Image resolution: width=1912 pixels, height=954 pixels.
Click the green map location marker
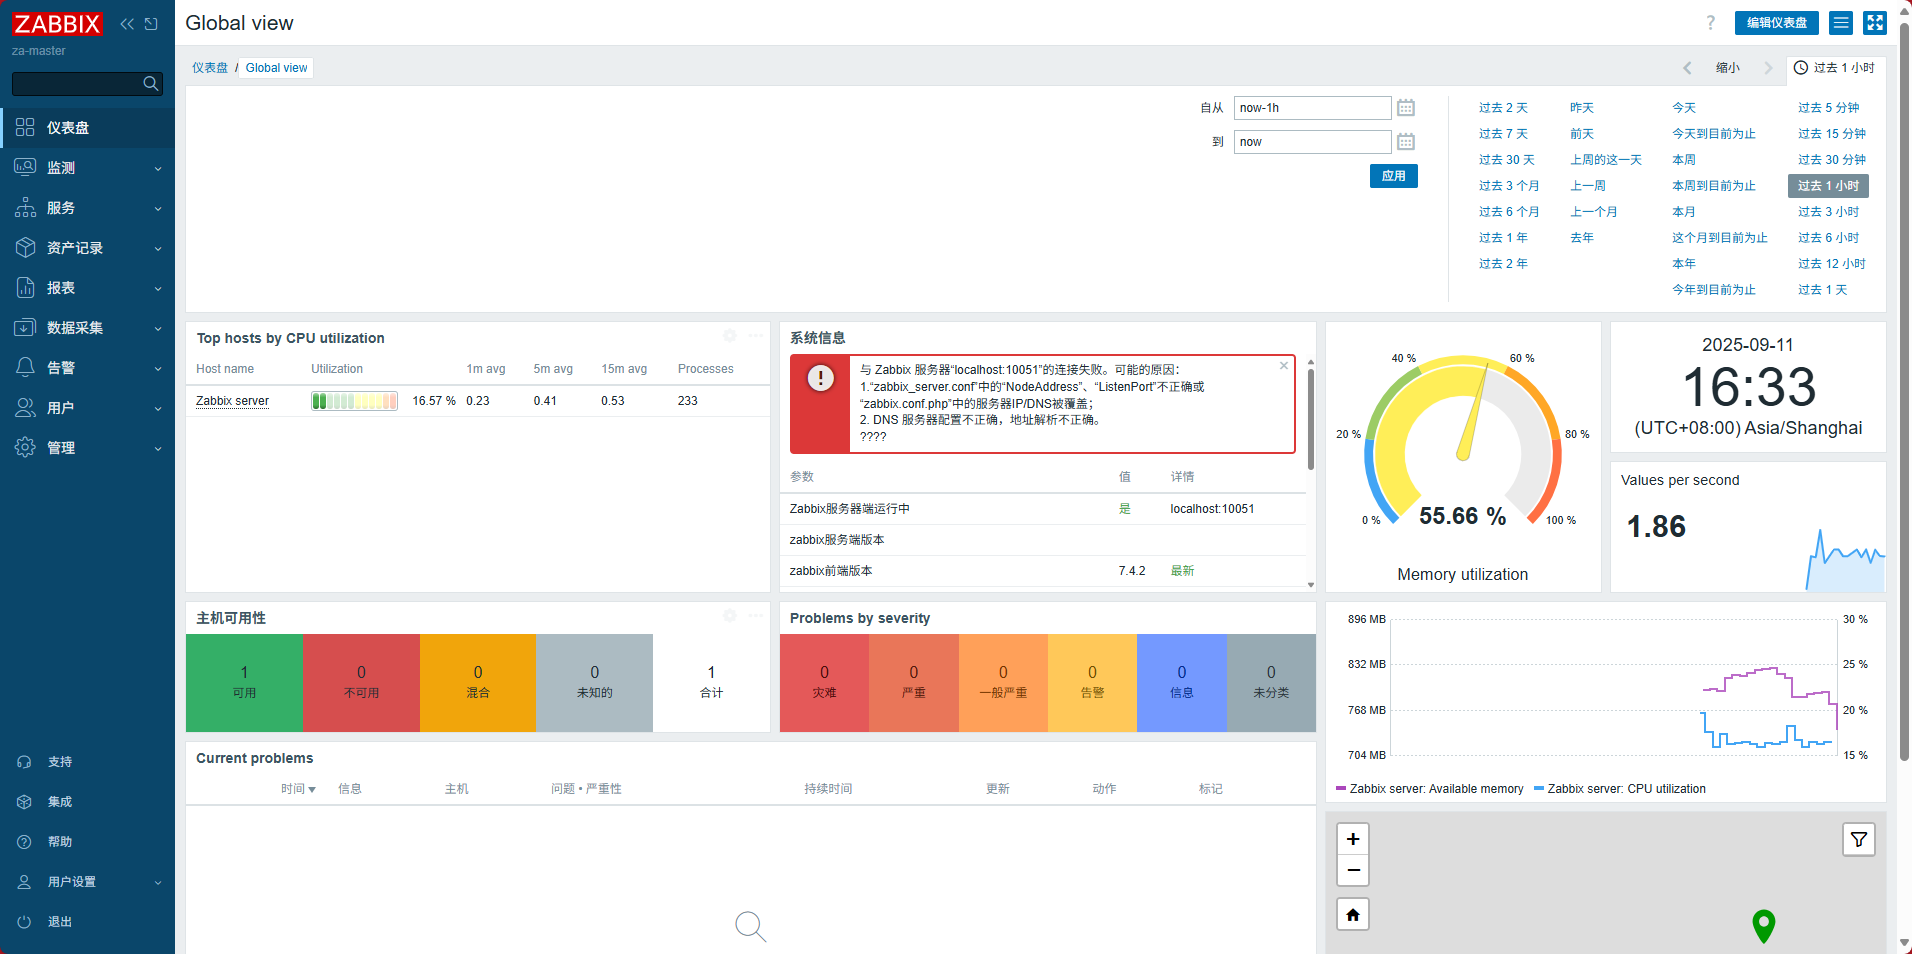[x=1764, y=925]
